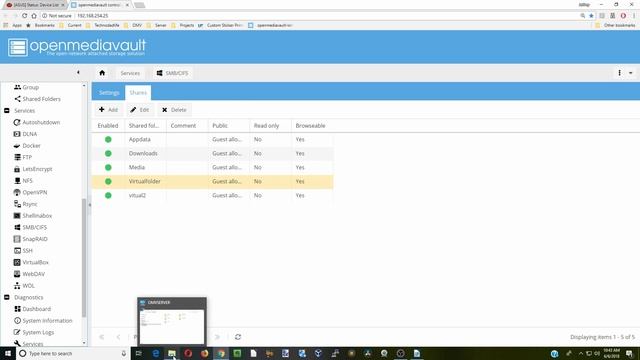
Task: Open the top-right dropdown arrow
Action: (631, 73)
